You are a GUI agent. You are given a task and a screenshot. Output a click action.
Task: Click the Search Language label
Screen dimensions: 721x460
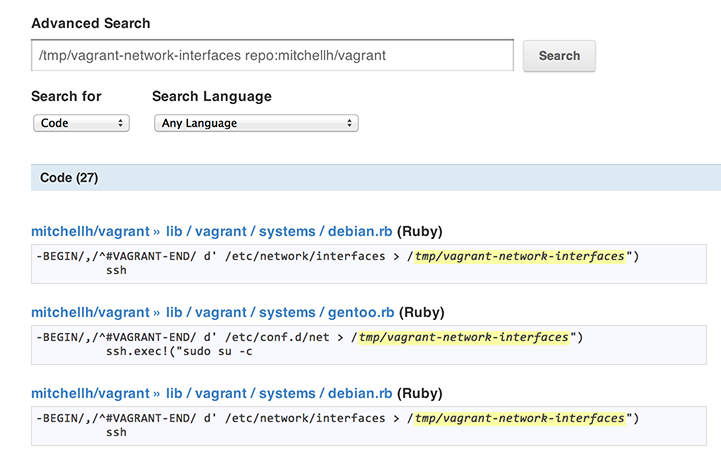click(x=212, y=96)
